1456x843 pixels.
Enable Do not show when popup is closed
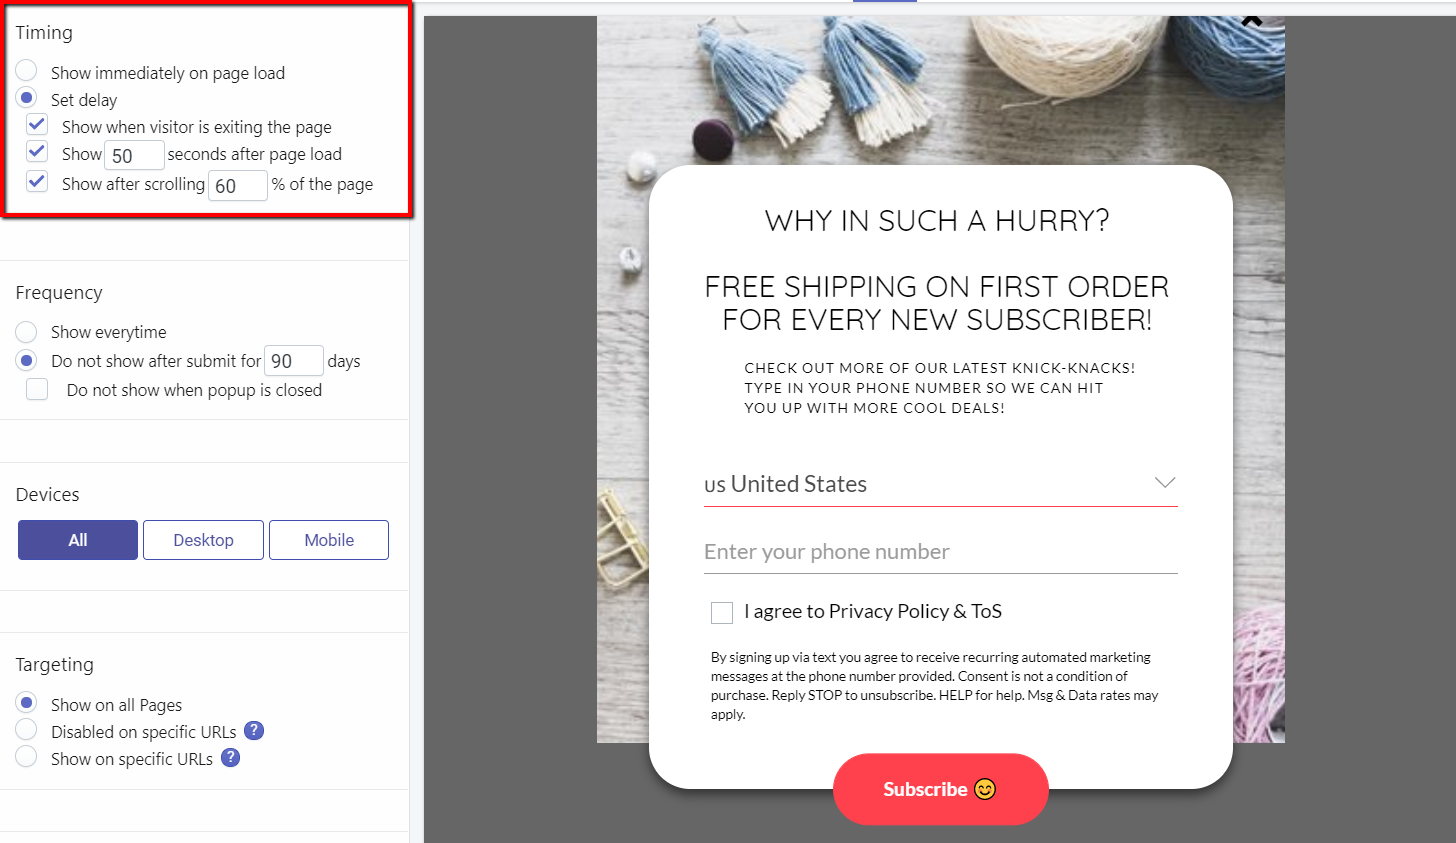[x=37, y=389]
